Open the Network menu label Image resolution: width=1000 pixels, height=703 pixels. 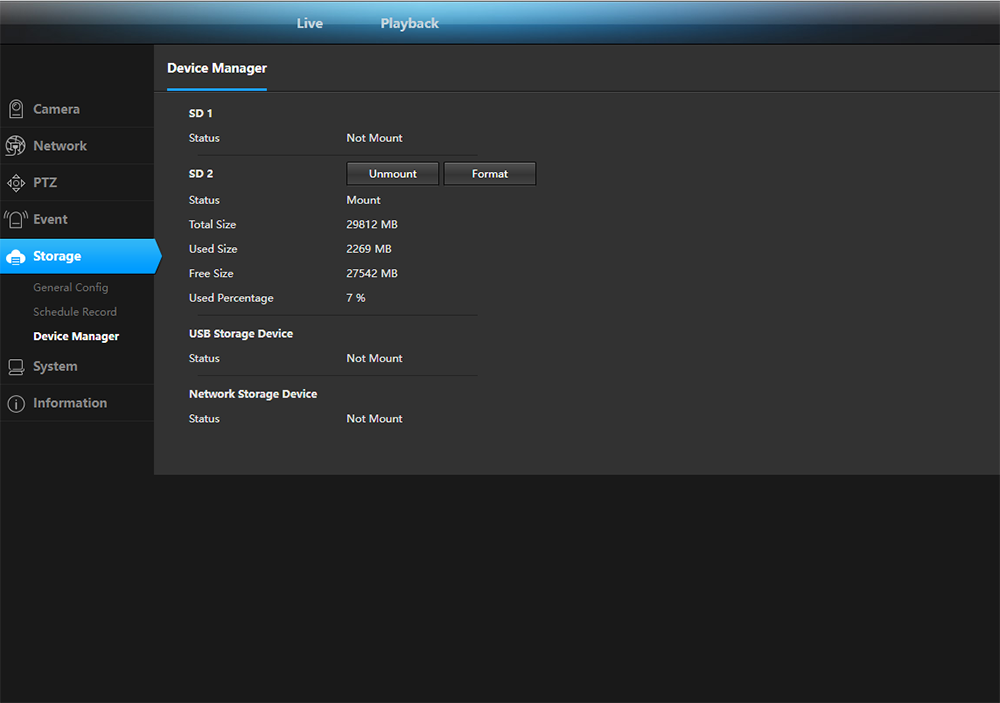pos(60,146)
